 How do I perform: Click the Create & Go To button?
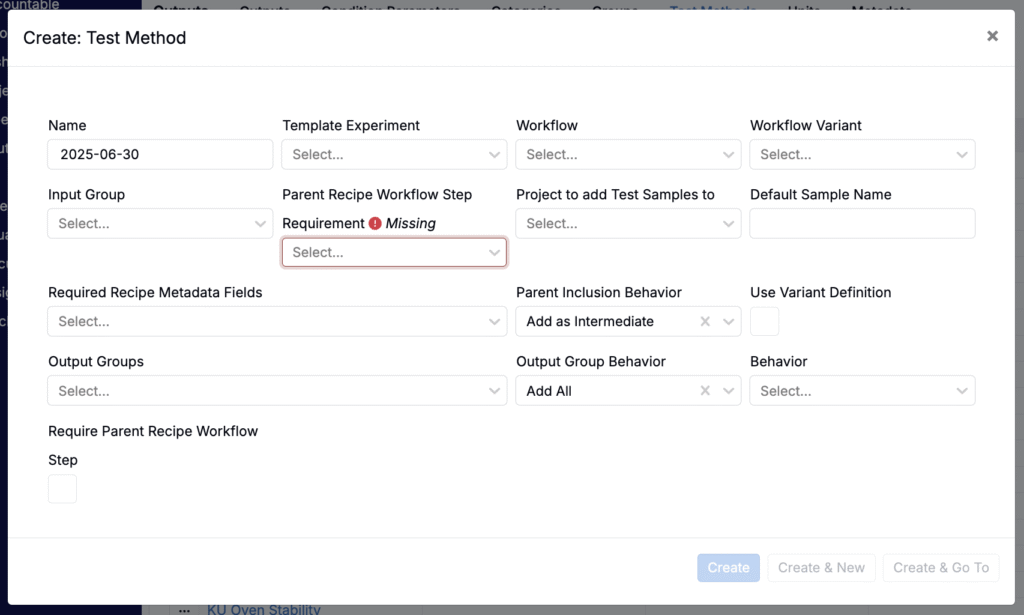click(940, 568)
